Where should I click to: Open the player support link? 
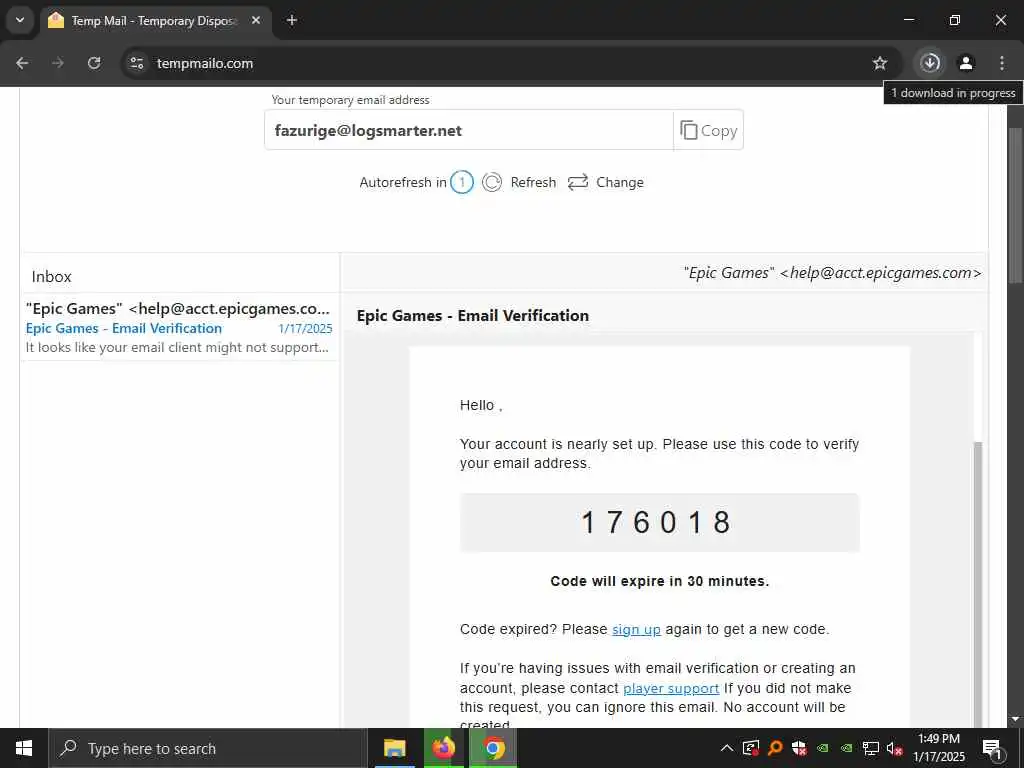coord(671,688)
